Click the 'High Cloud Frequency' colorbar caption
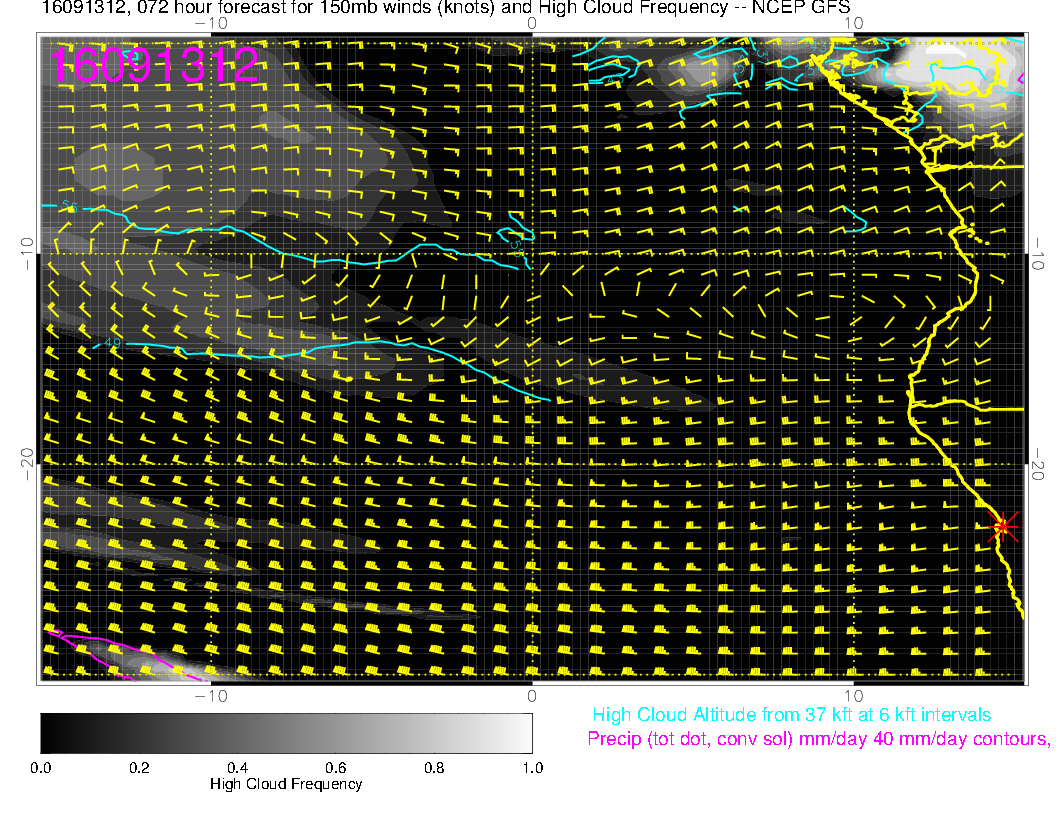 pyautogui.click(x=286, y=784)
